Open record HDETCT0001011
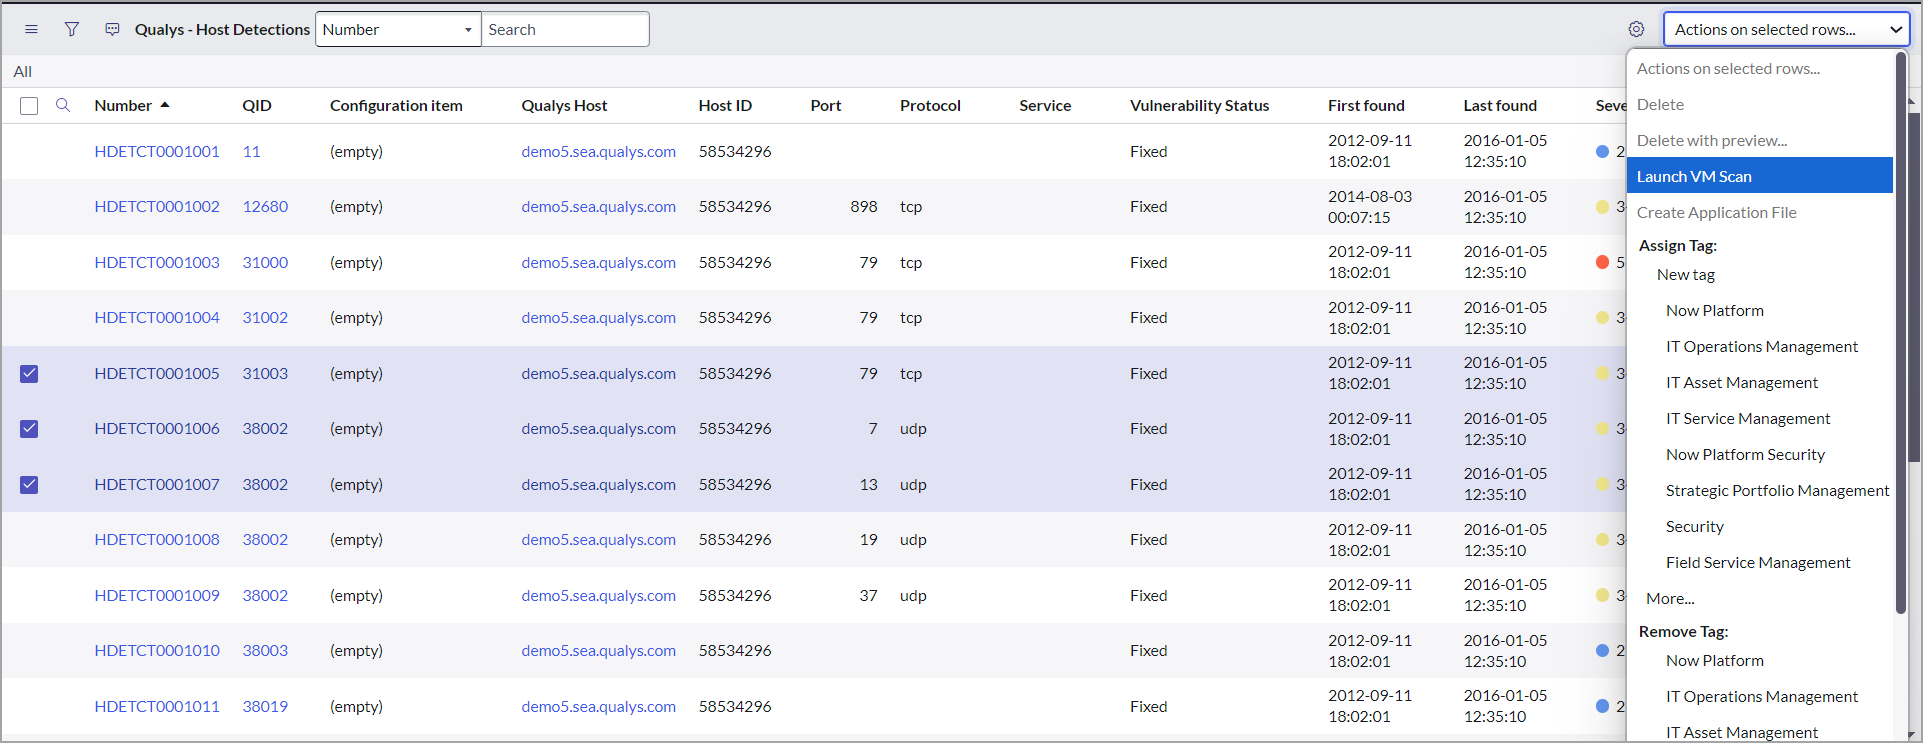The height and width of the screenshot is (743, 1923). point(157,707)
